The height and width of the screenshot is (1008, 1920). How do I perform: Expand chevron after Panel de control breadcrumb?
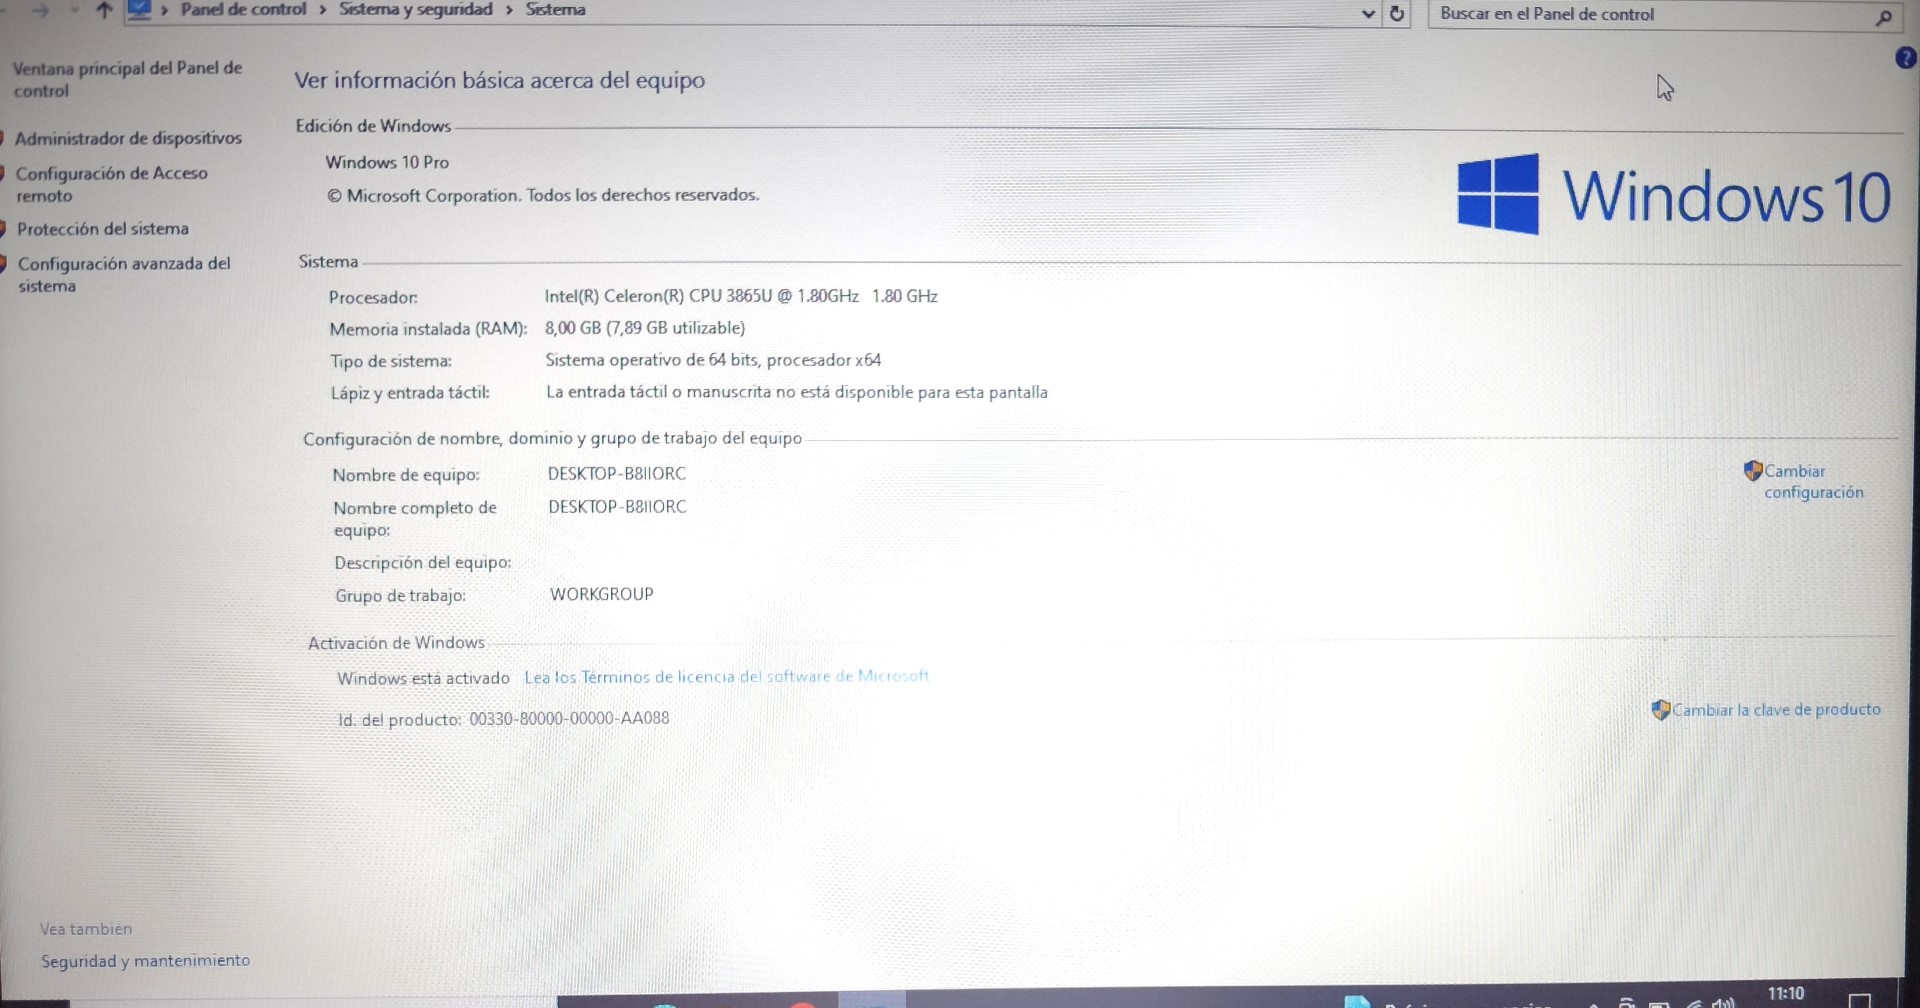[x=323, y=10]
